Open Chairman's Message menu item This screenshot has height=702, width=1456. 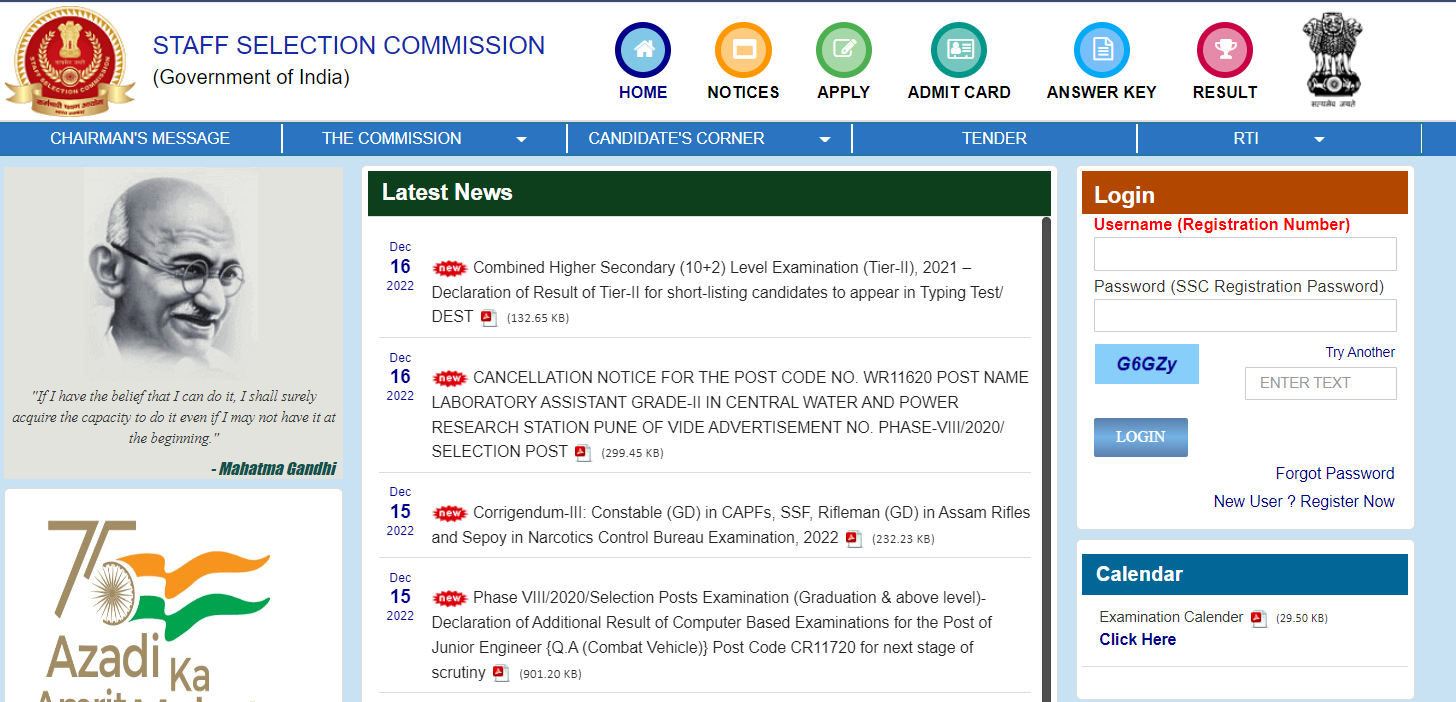click(140, 139)
